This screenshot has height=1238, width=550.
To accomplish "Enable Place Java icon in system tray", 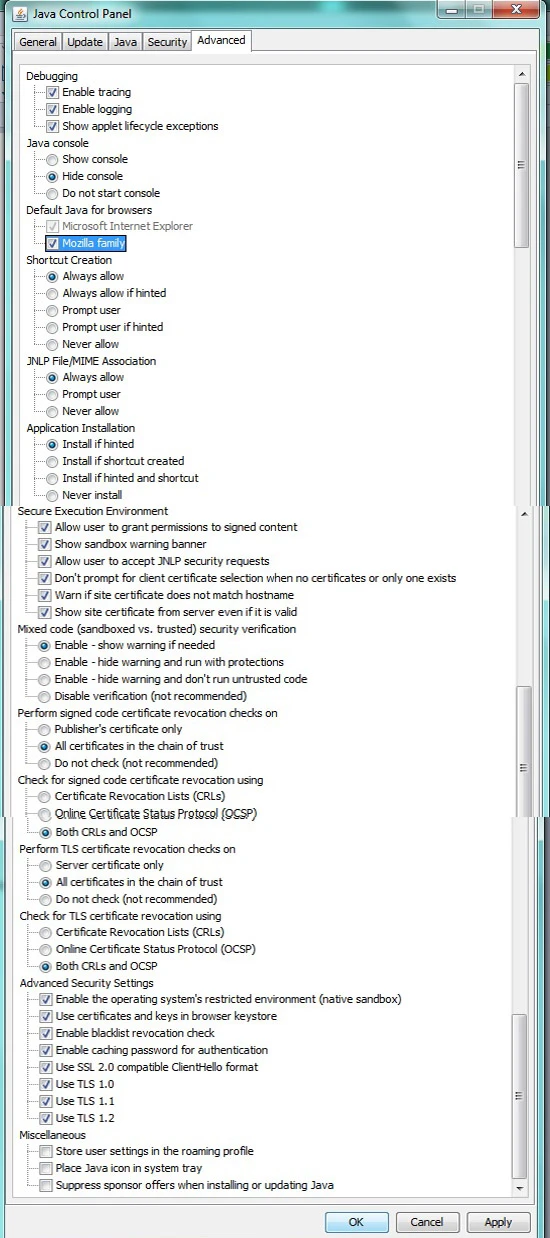I will click(x=45, y=1168).
